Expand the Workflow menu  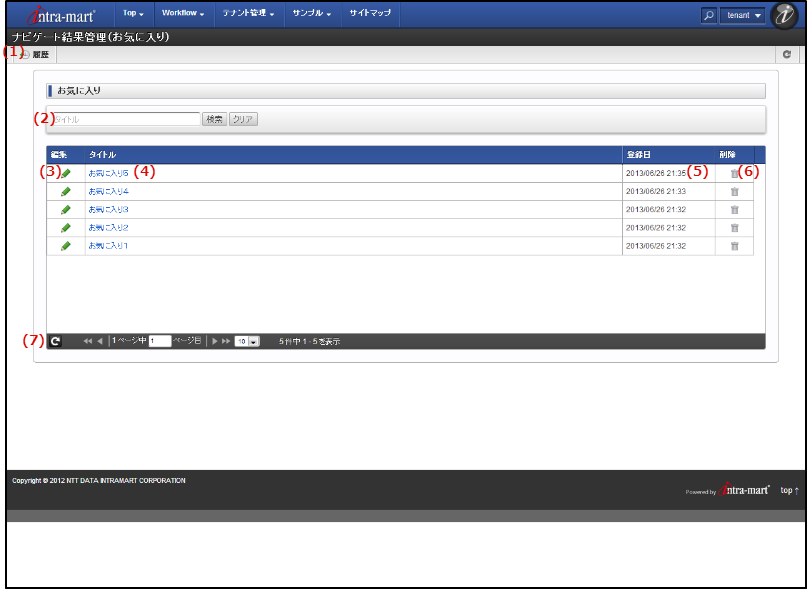point(183,13)
